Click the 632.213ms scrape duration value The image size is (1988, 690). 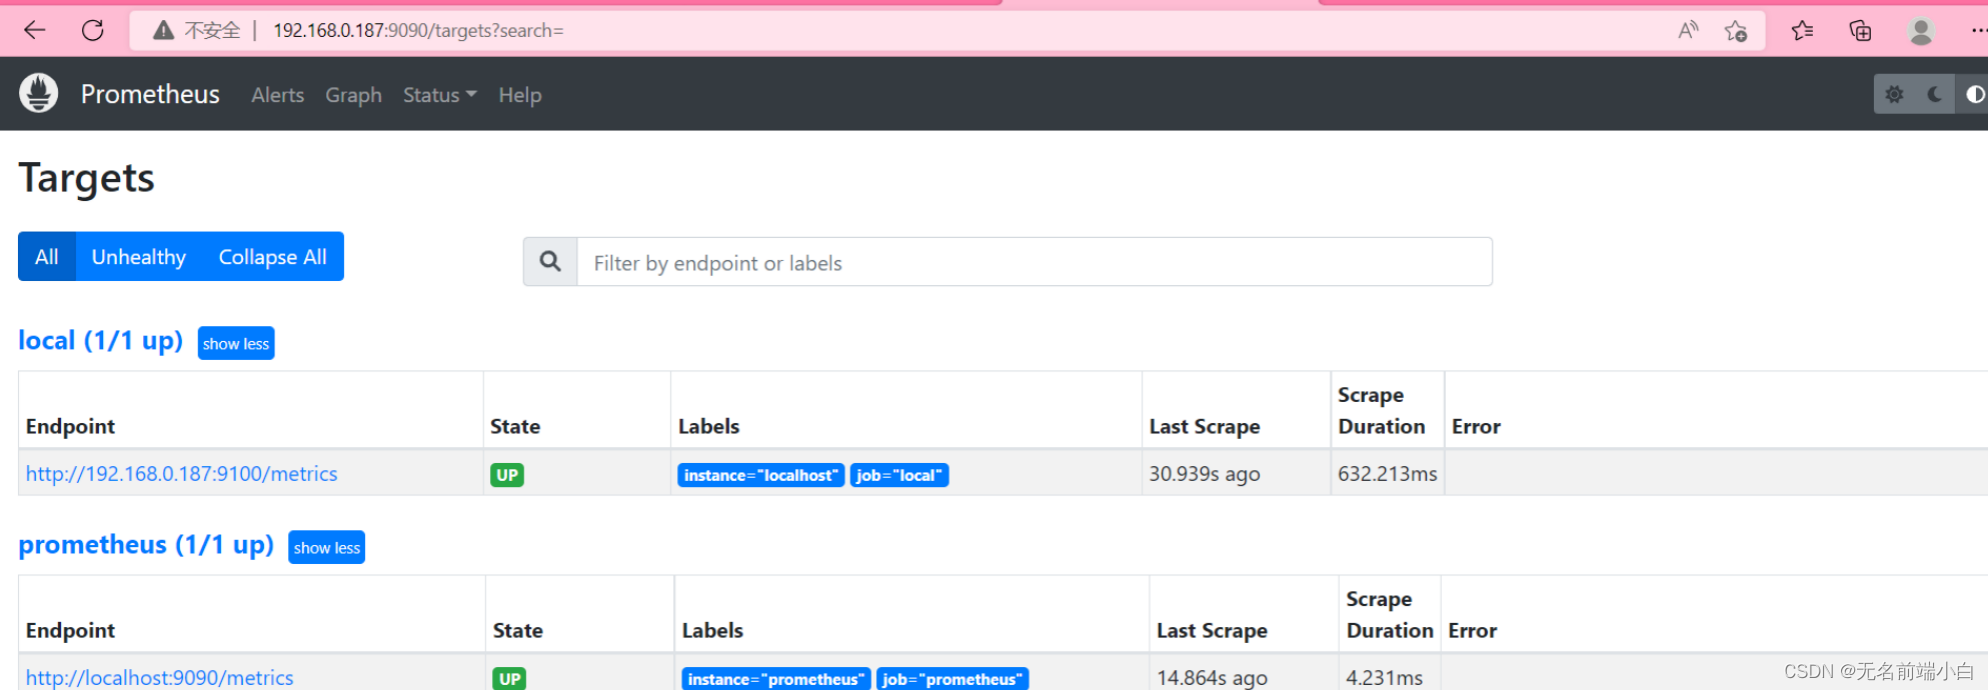tap(1387, 474)
